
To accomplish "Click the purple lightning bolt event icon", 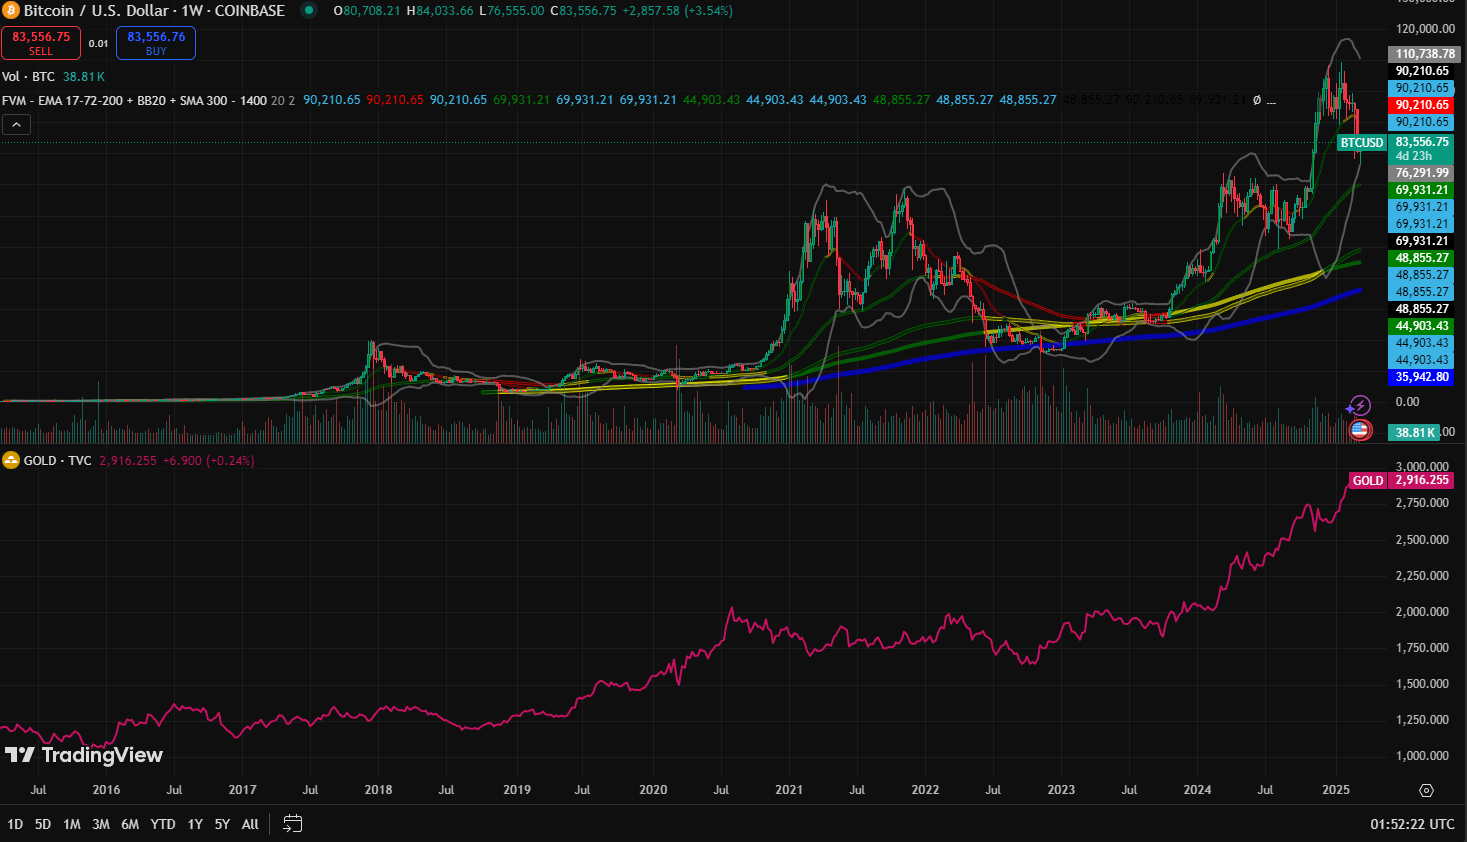I will pyautogui.click(x=1359, y=407).
